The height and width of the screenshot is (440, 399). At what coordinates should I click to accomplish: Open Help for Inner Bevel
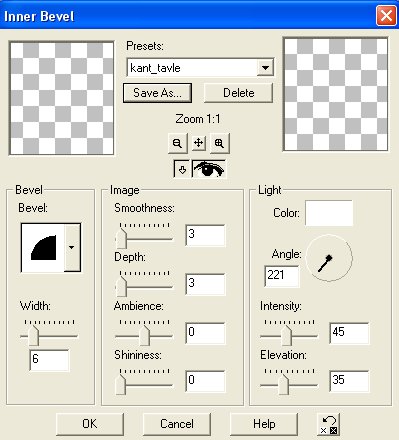(264, 424)
